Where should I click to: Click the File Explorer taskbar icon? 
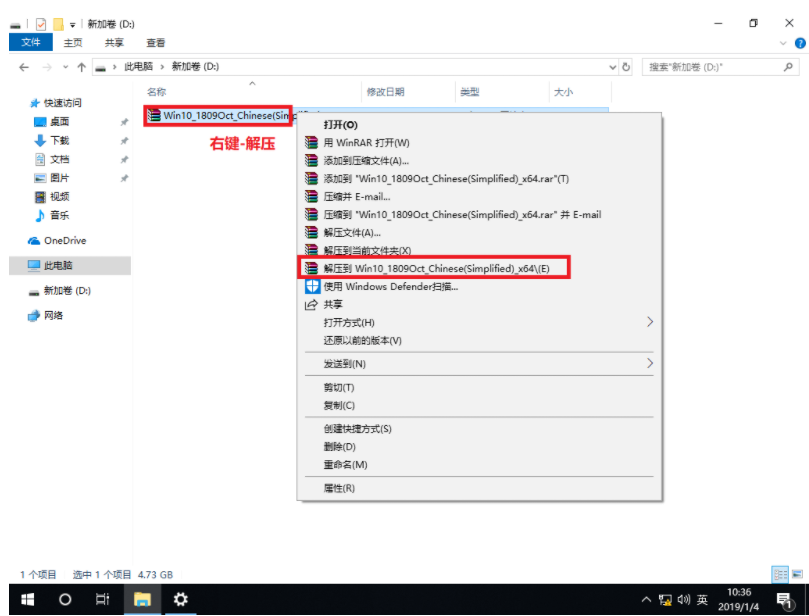(142, 599)
